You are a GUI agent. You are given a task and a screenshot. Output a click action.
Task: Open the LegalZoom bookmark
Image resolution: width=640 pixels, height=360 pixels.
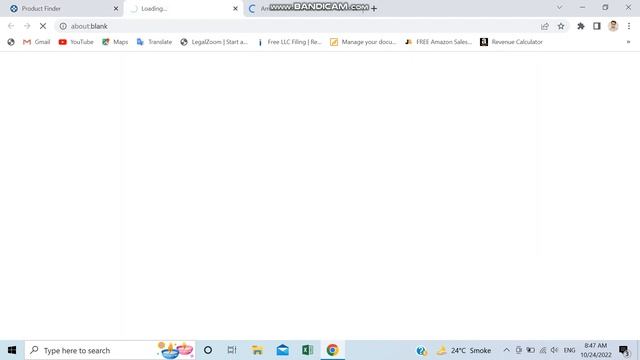point(214,42)
